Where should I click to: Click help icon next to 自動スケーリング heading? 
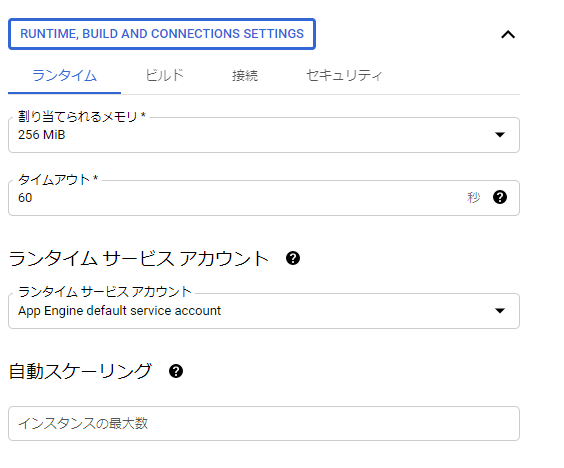click(176, 371)
